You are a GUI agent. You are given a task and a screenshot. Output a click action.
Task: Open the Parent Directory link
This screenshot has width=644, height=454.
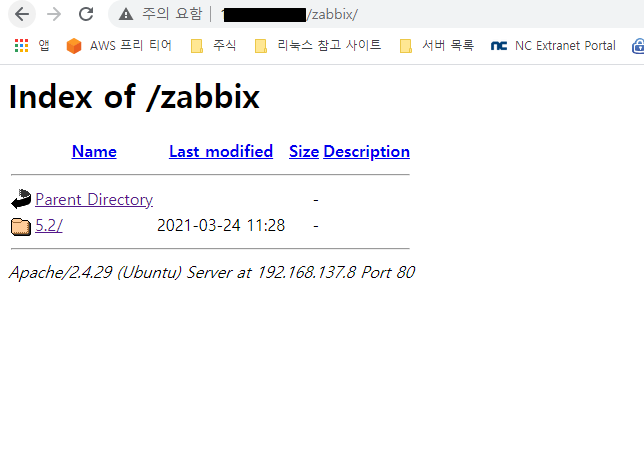pos(94,200)
